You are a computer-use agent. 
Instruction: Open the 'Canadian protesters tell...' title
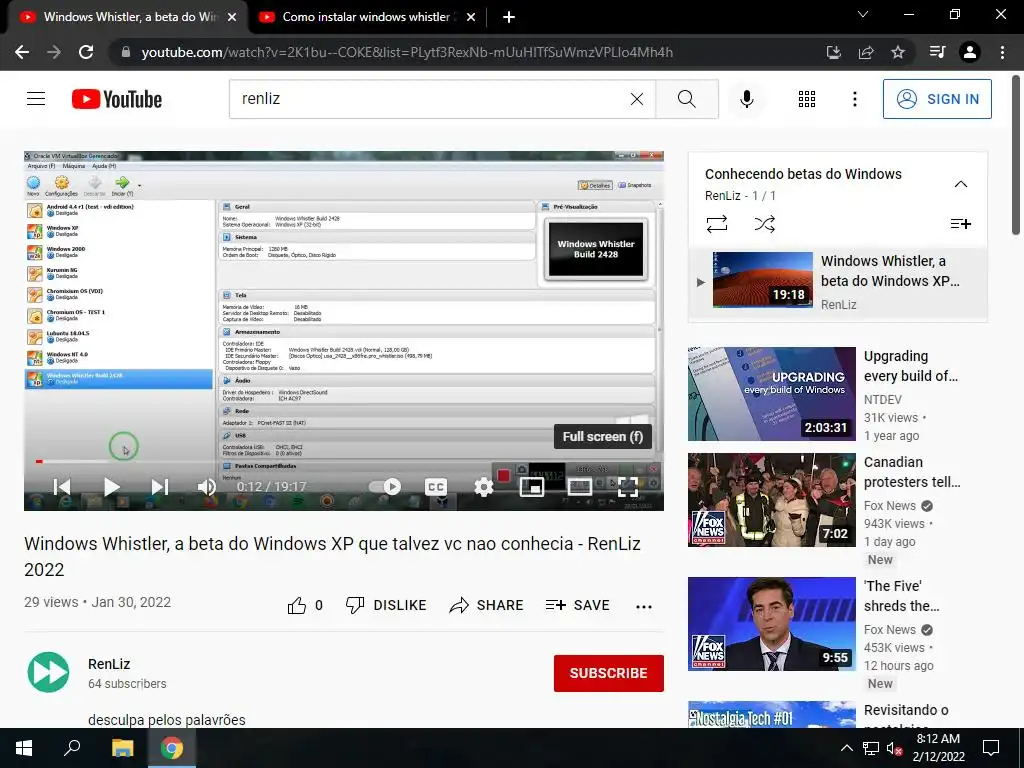[912, 472]
